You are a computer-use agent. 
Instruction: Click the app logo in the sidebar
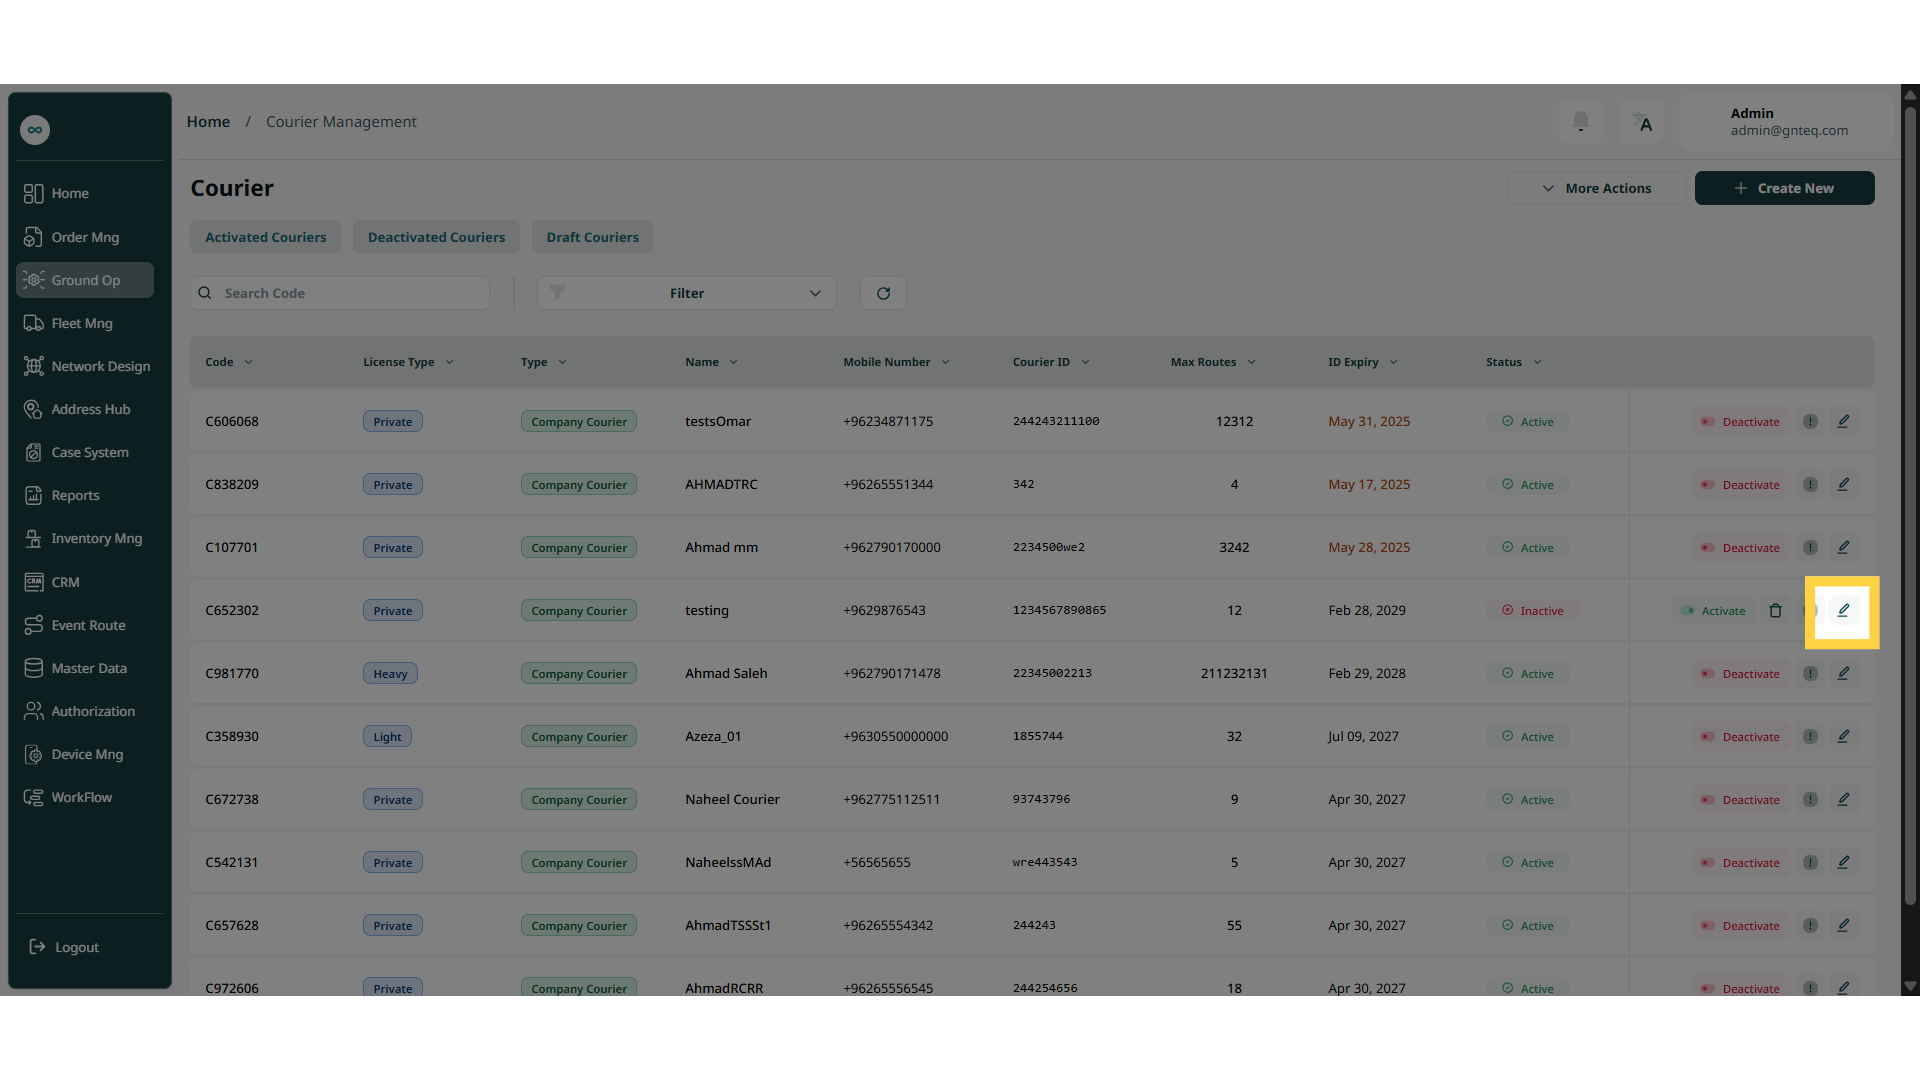(x=35, y=130)
